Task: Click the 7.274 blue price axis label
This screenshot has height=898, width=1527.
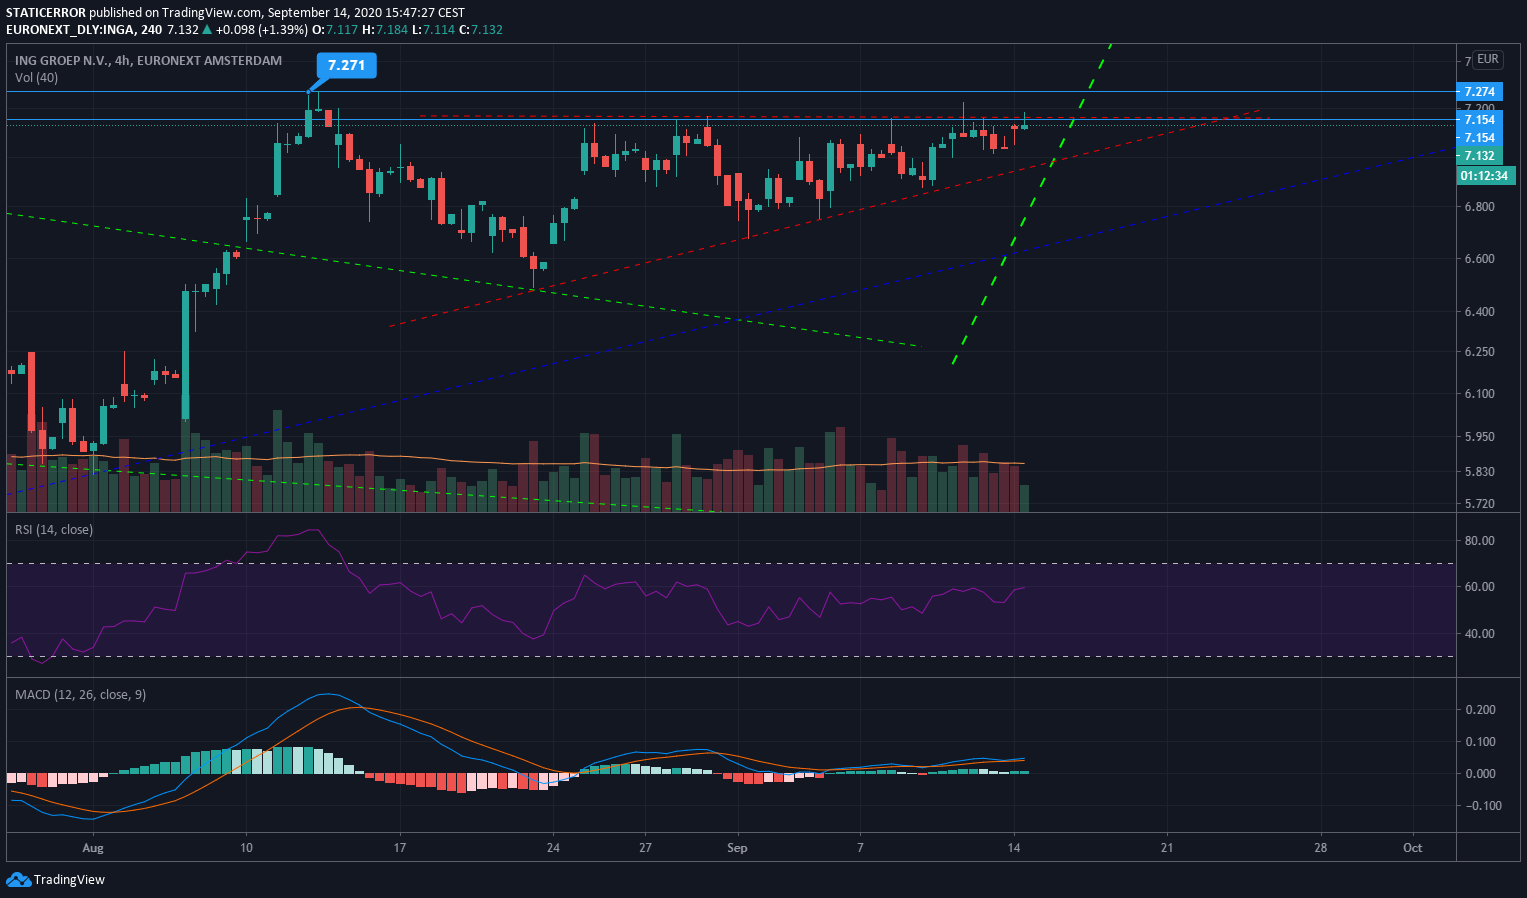Action: [x=1479, y=91]
